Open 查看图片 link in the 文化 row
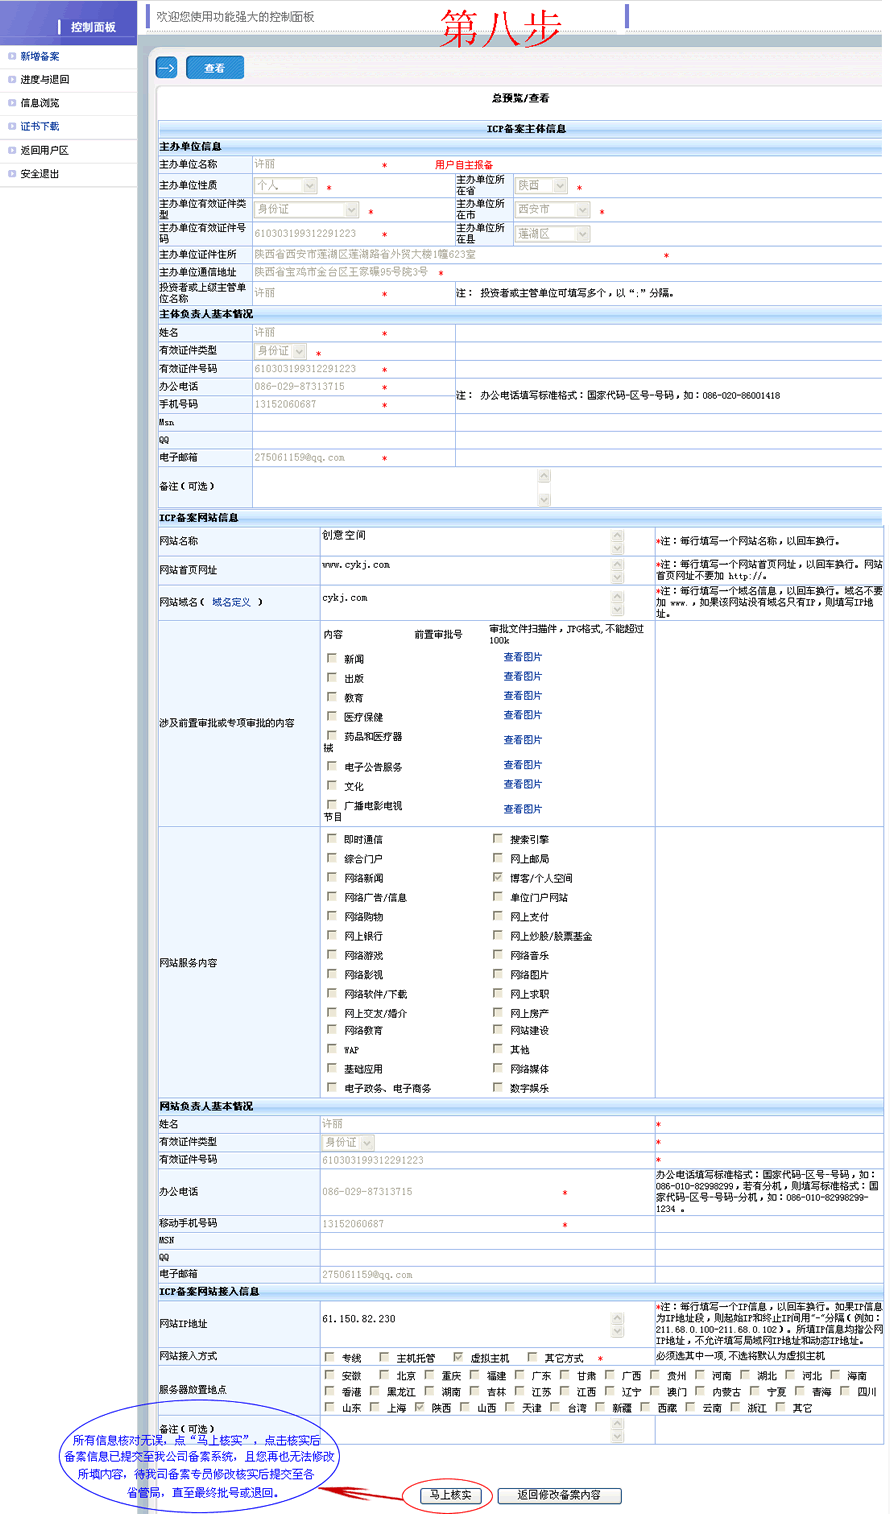This screenshot has width=890, height=1514. [522, 784]
